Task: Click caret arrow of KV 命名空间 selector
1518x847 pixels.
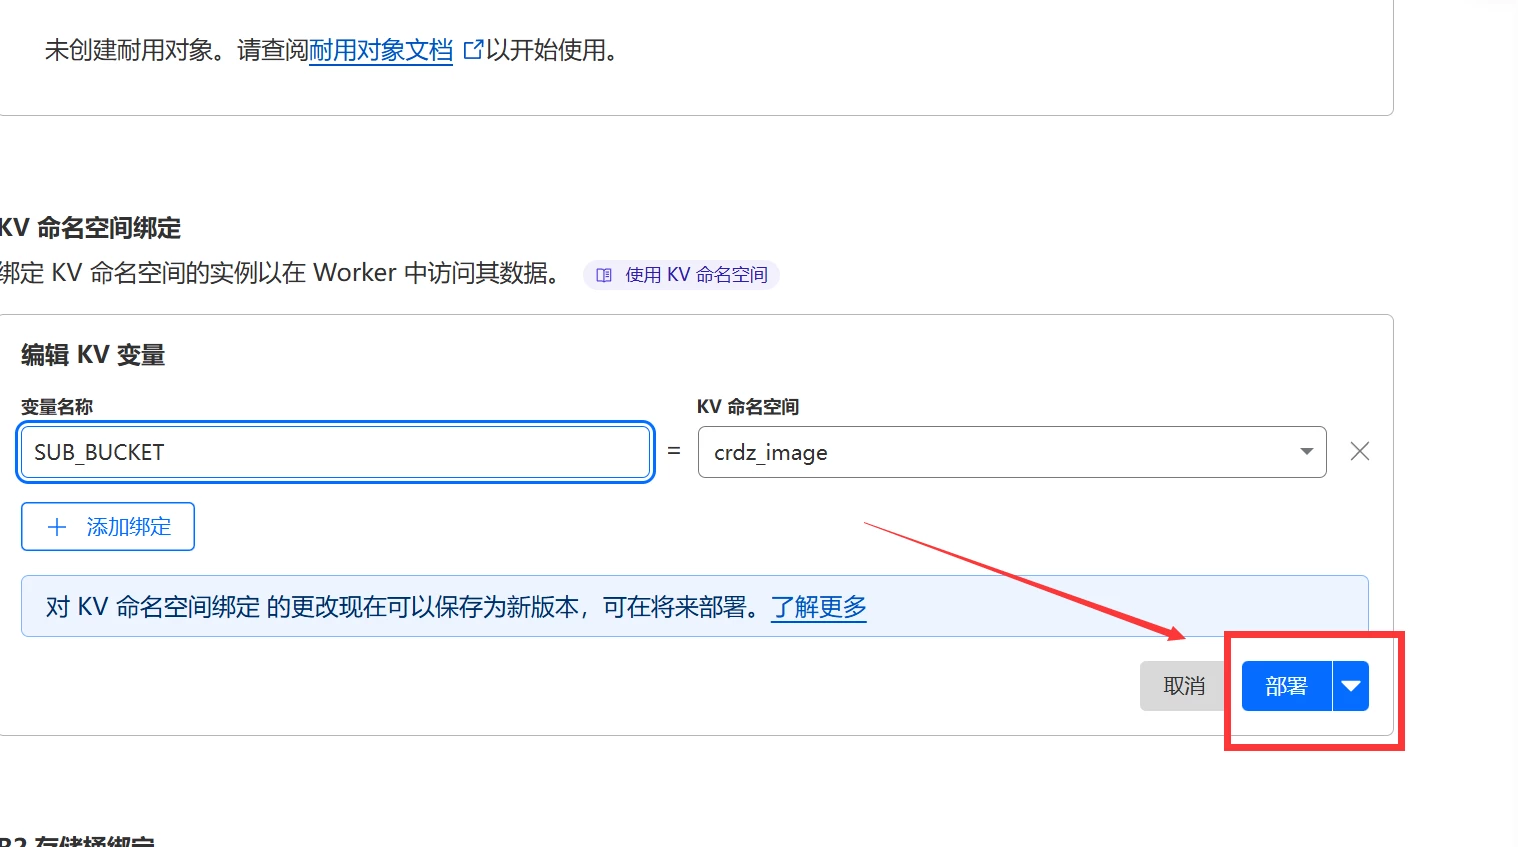Action: (1306, 452)
